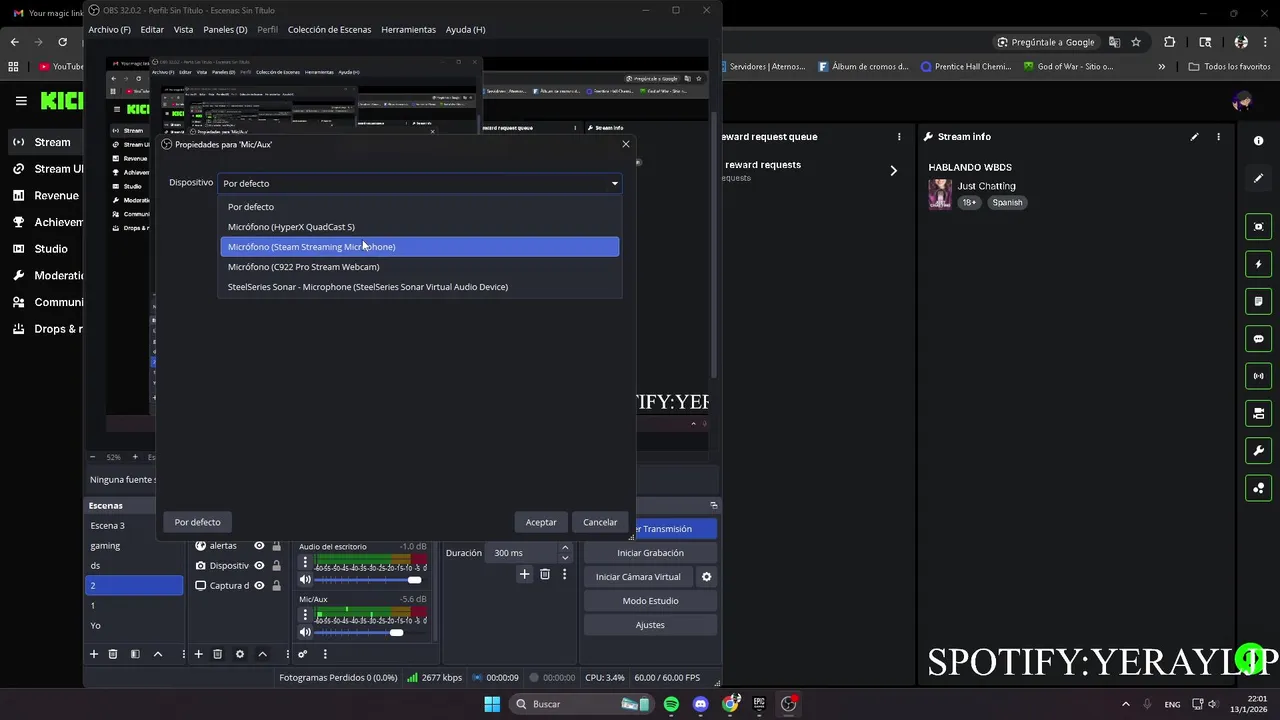Add a new source with plus icon
The width and height of the screenshot is (1280, 720).
tap(198, 654)
